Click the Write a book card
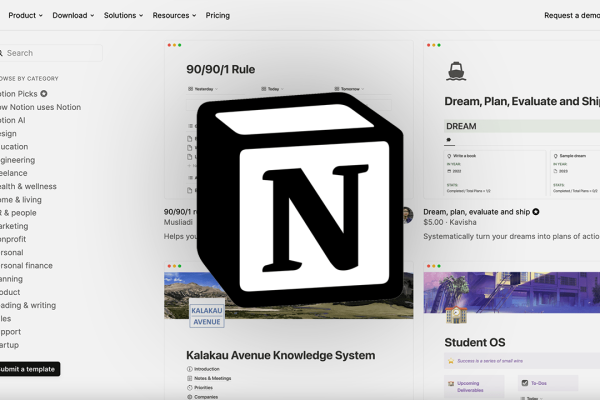 (x=495, y=173)
